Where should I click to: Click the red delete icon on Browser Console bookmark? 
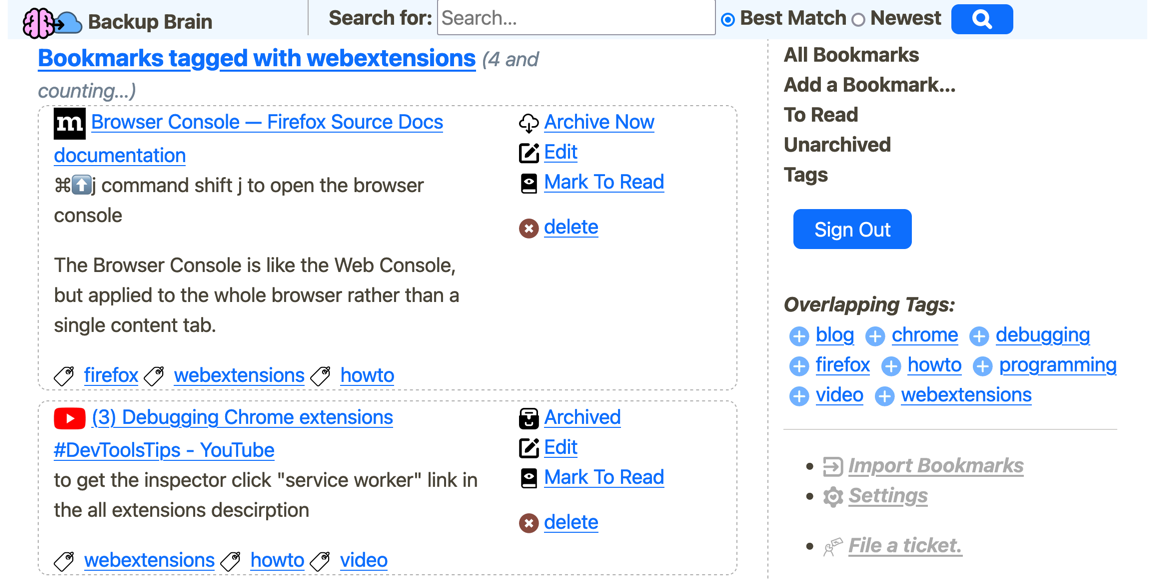click(x=529, y=228)
